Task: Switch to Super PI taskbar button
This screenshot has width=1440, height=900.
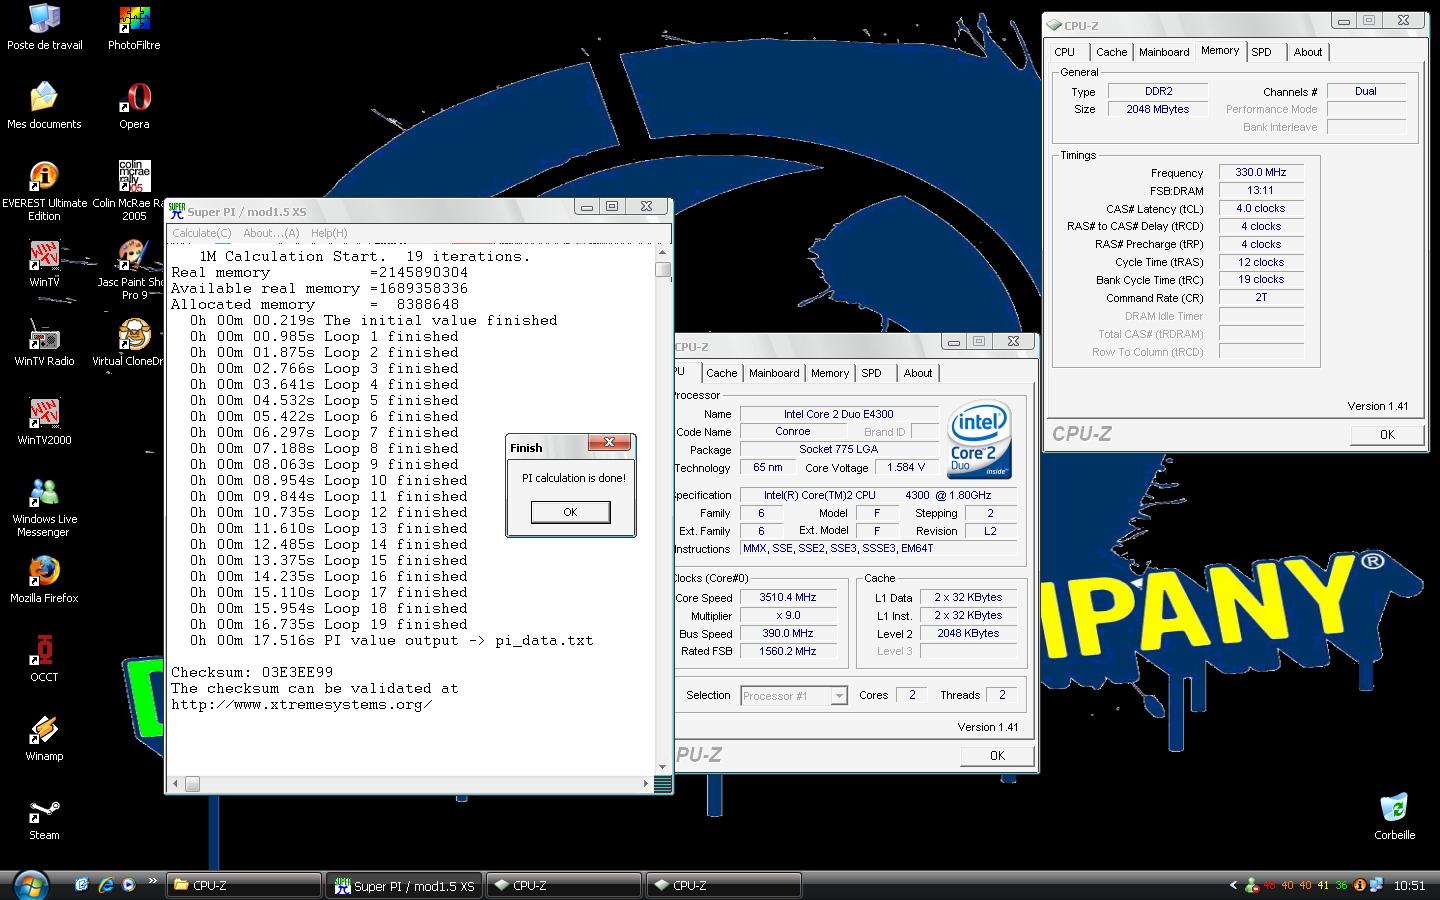Action: click(x=406, y=886)
